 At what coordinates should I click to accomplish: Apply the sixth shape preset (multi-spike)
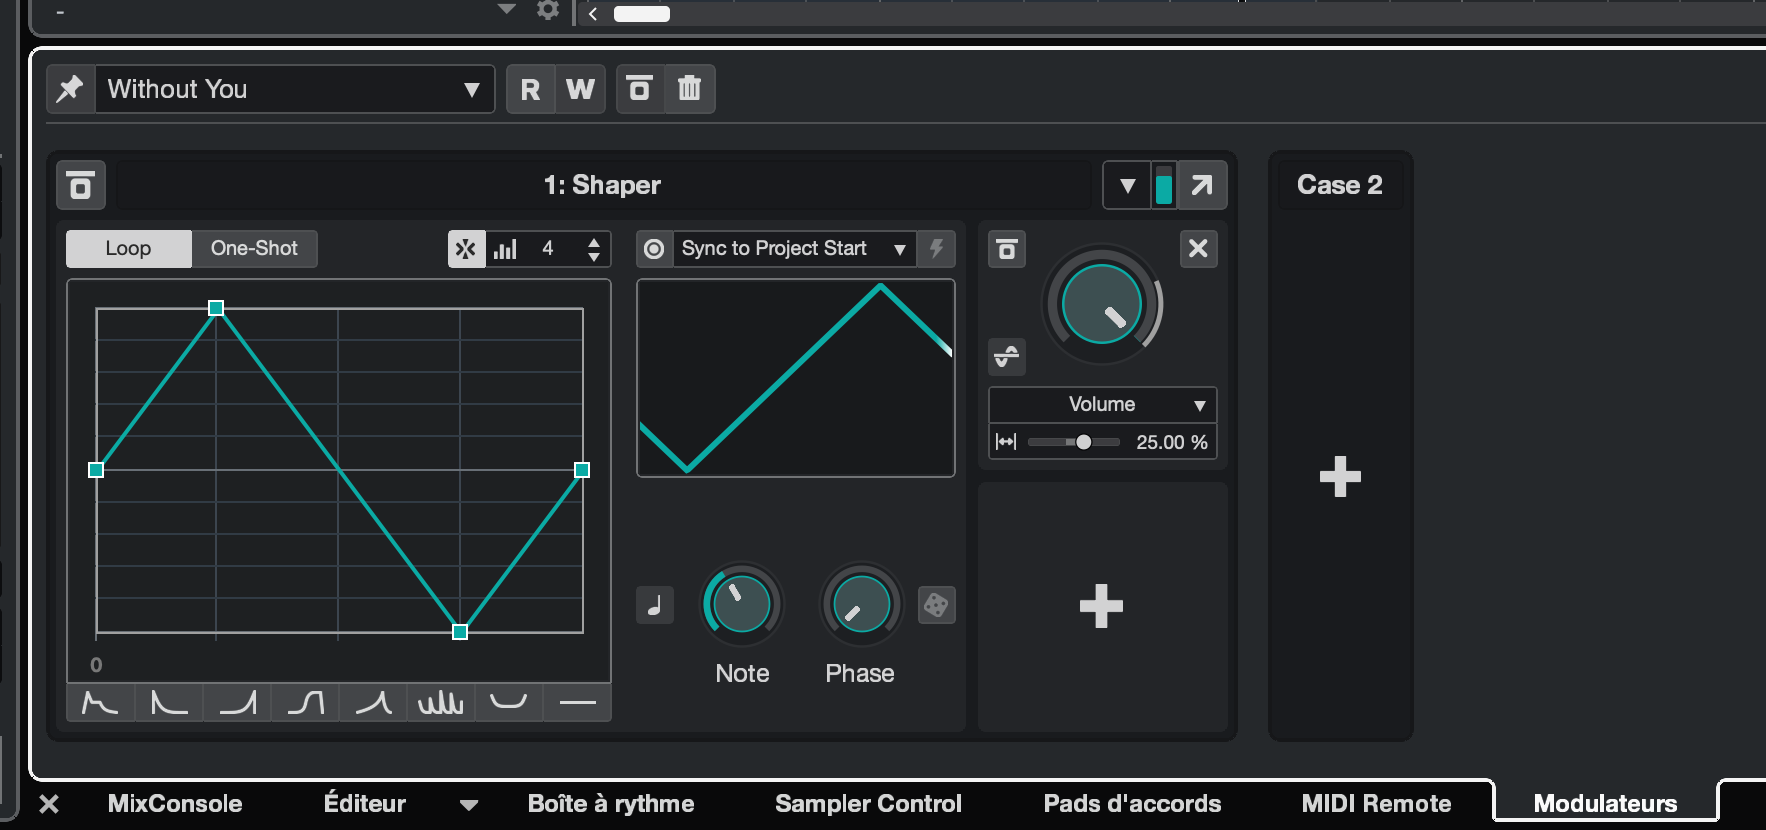pyautogui.click(x=441, y=703)
